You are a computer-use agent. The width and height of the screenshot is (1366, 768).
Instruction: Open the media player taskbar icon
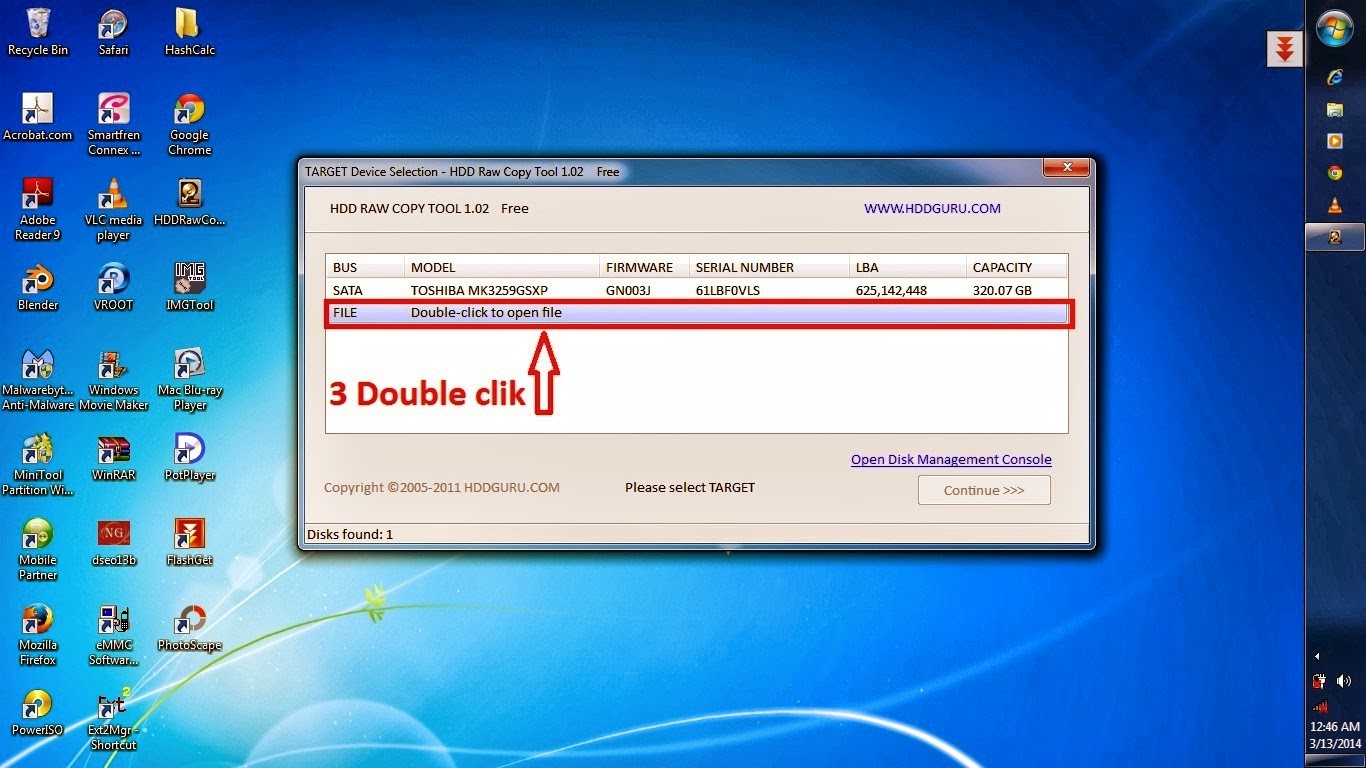[1335, 141]
